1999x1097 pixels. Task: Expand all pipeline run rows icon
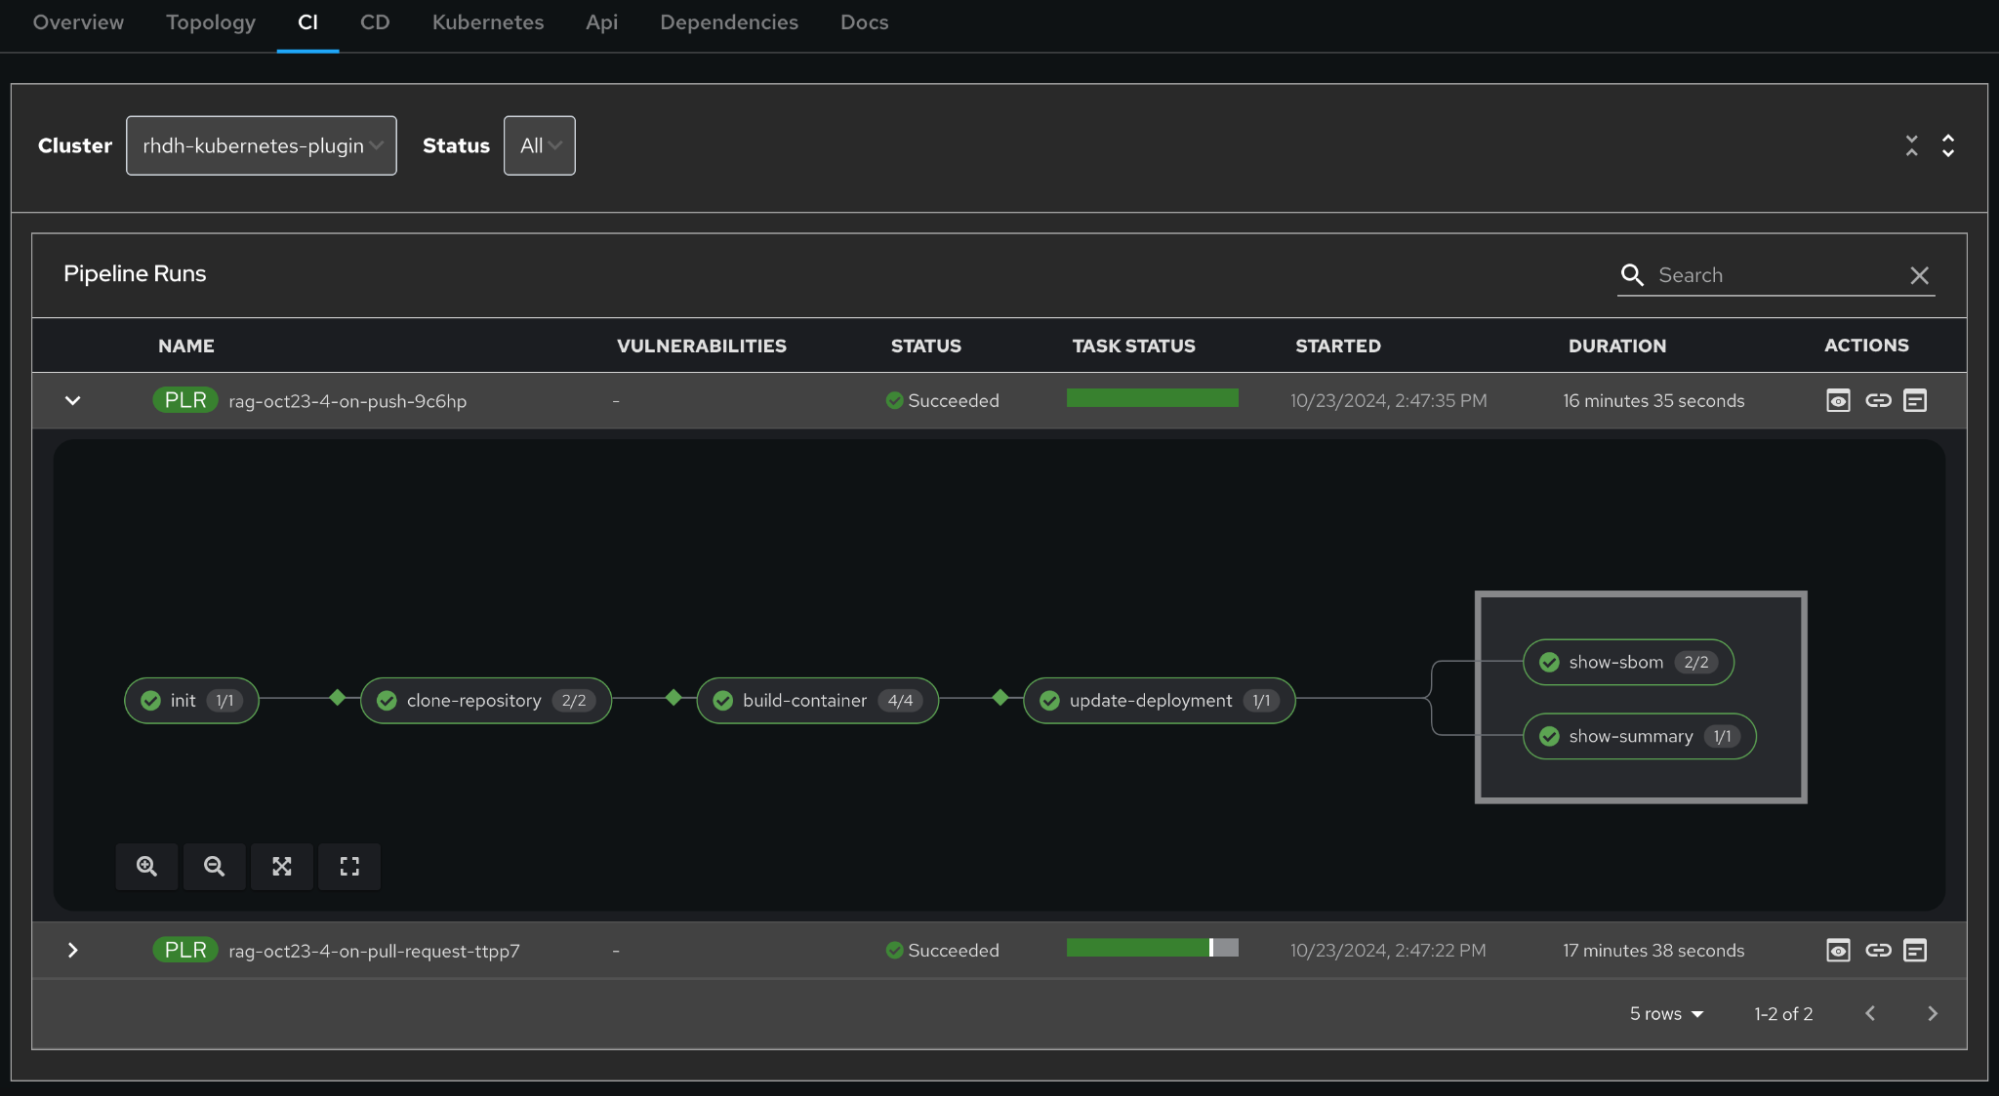coord(1948,146)
